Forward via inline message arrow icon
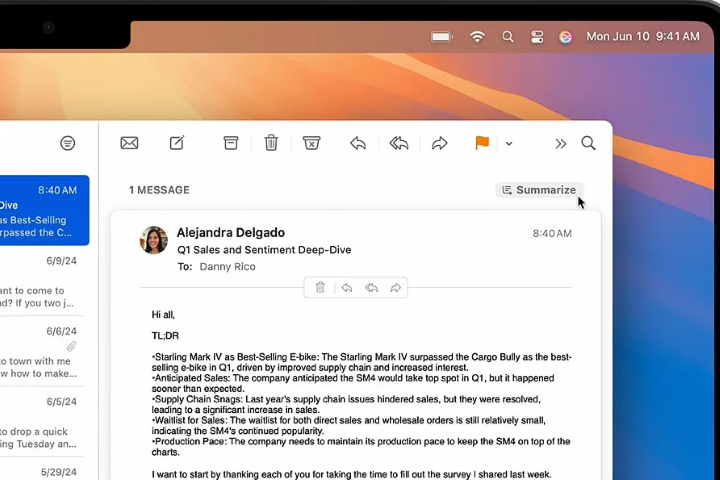This screenshot has width=720, height=480. click(x=395, y=288)
